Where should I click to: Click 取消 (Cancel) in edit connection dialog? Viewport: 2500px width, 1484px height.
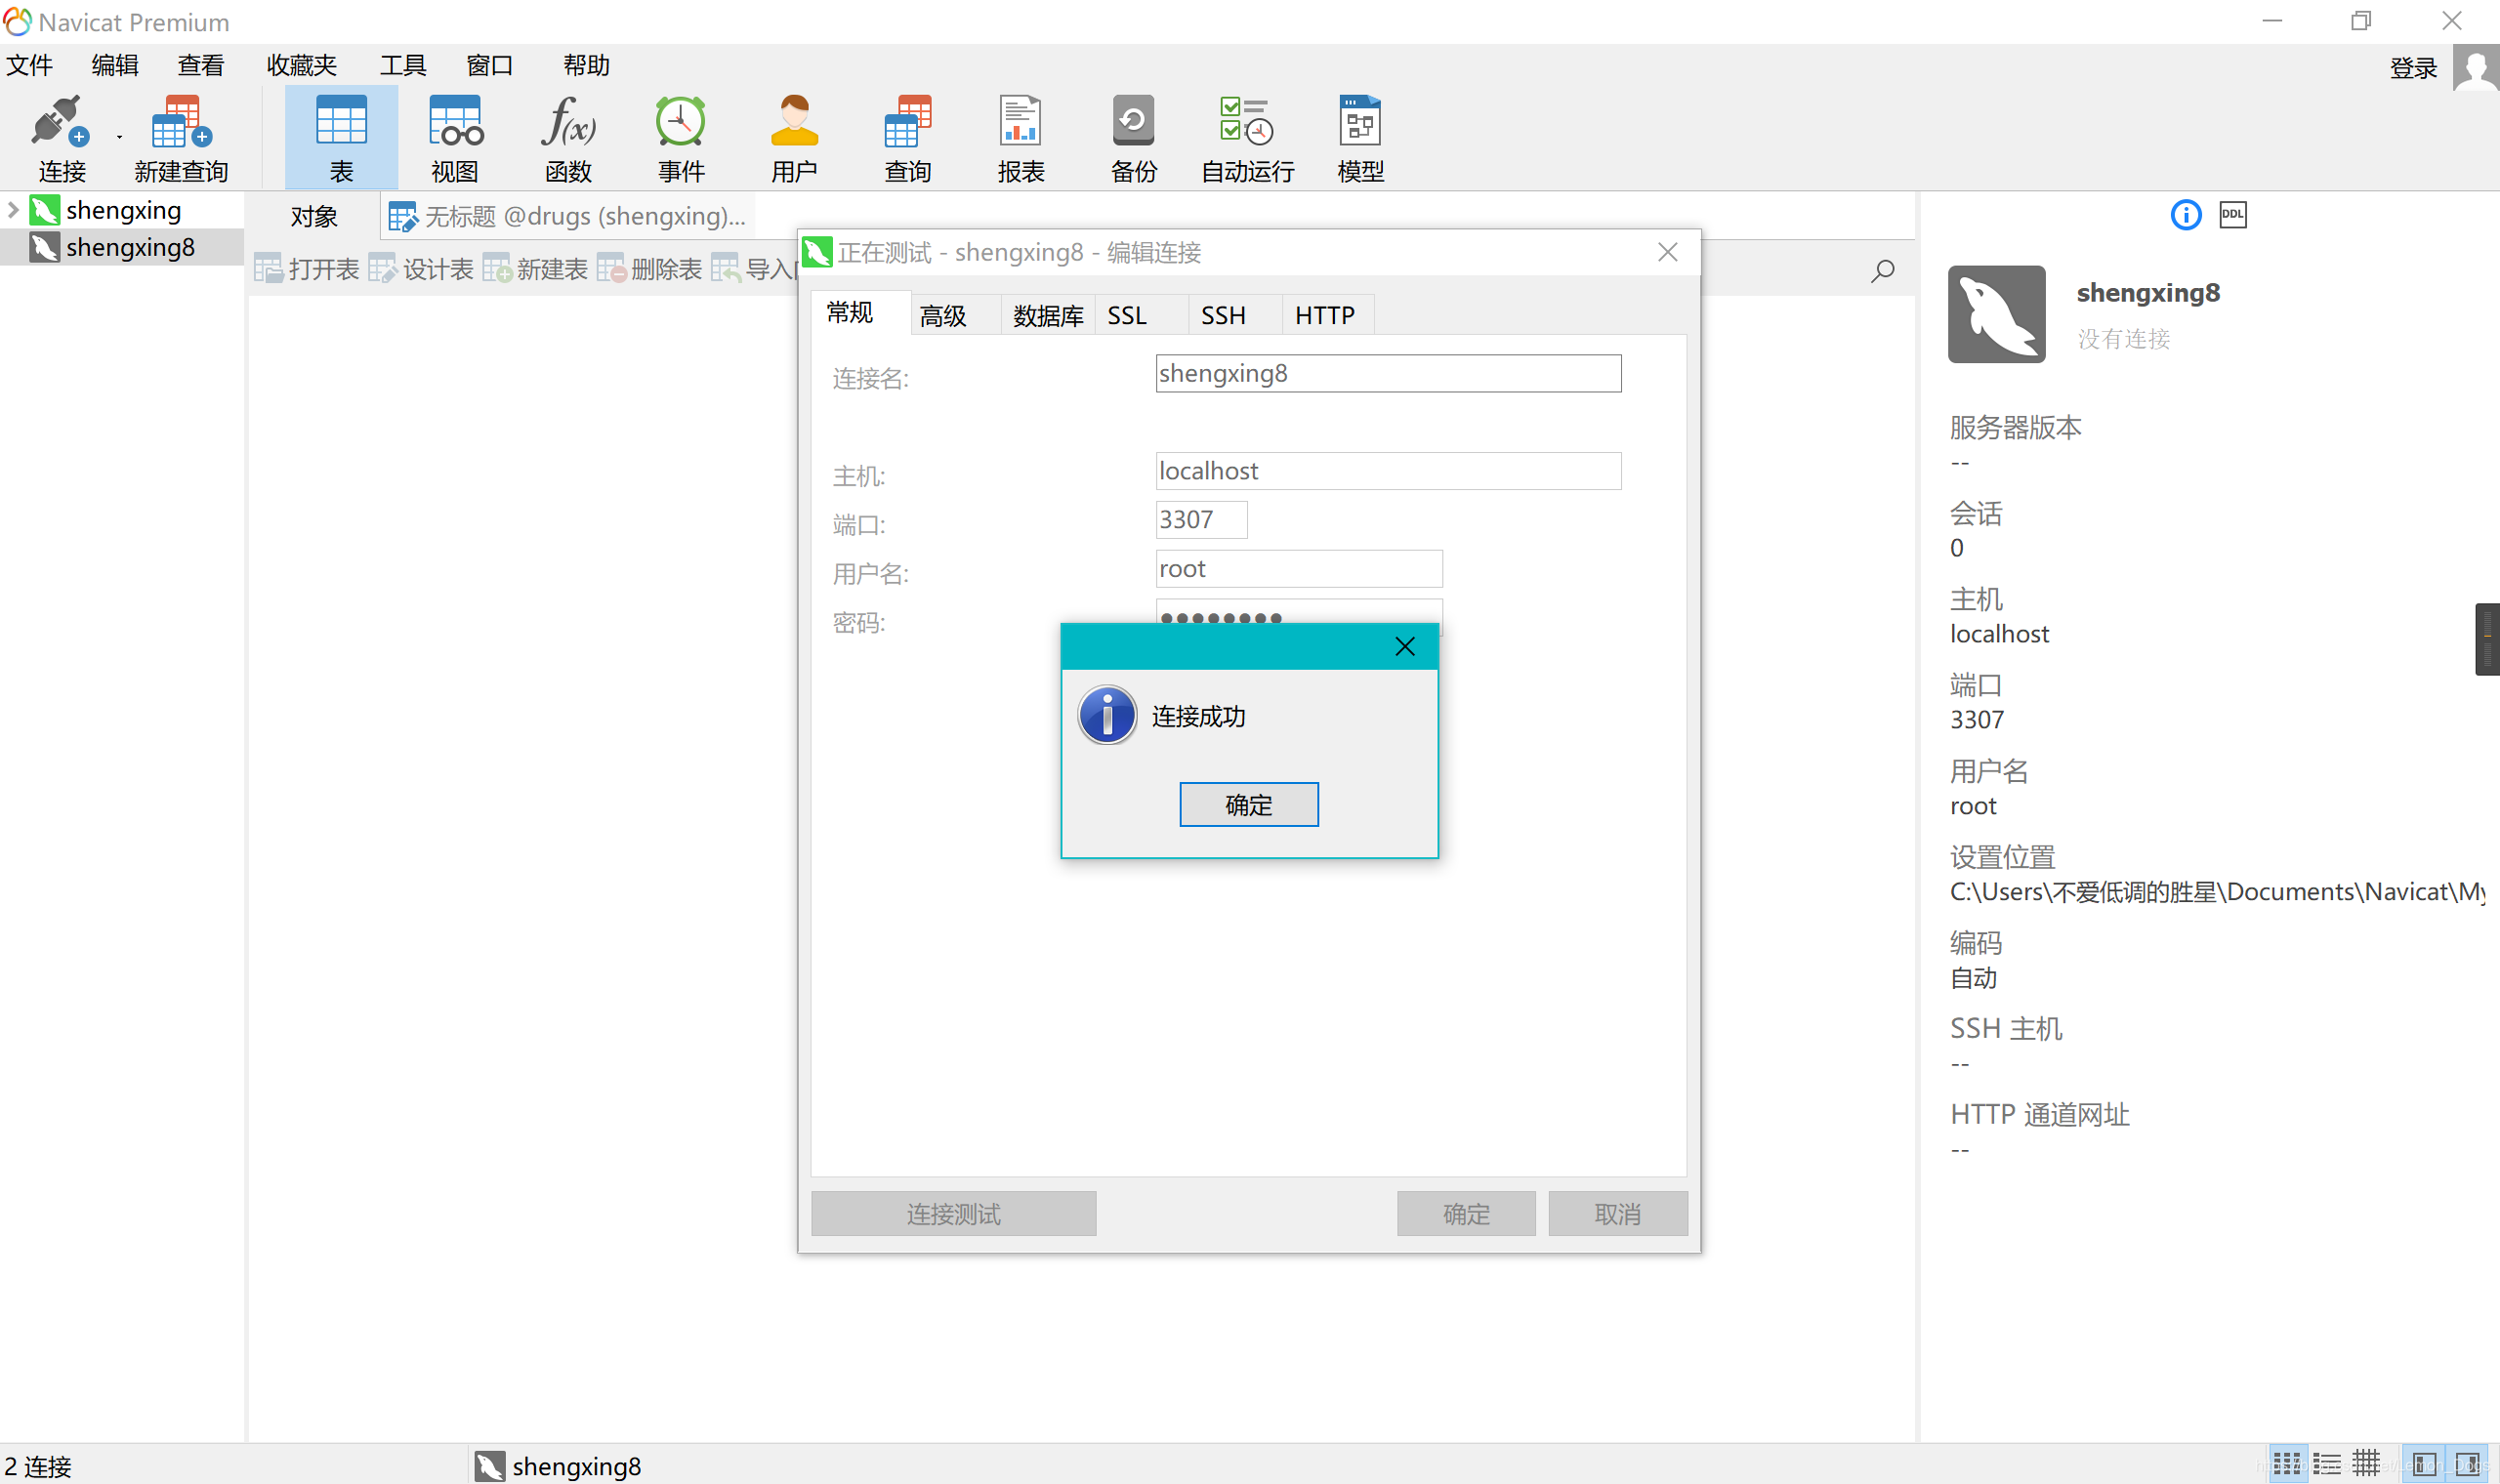point(1618,1214)
